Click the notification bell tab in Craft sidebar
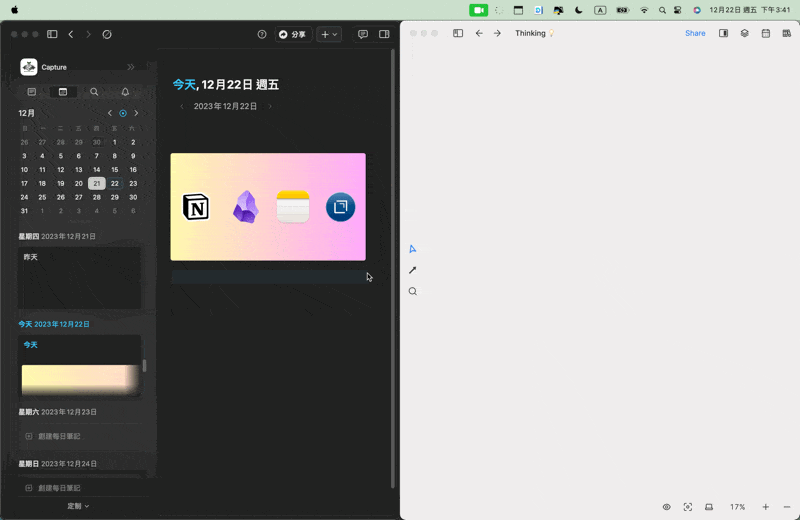The image size is (800, 520). 125,92
